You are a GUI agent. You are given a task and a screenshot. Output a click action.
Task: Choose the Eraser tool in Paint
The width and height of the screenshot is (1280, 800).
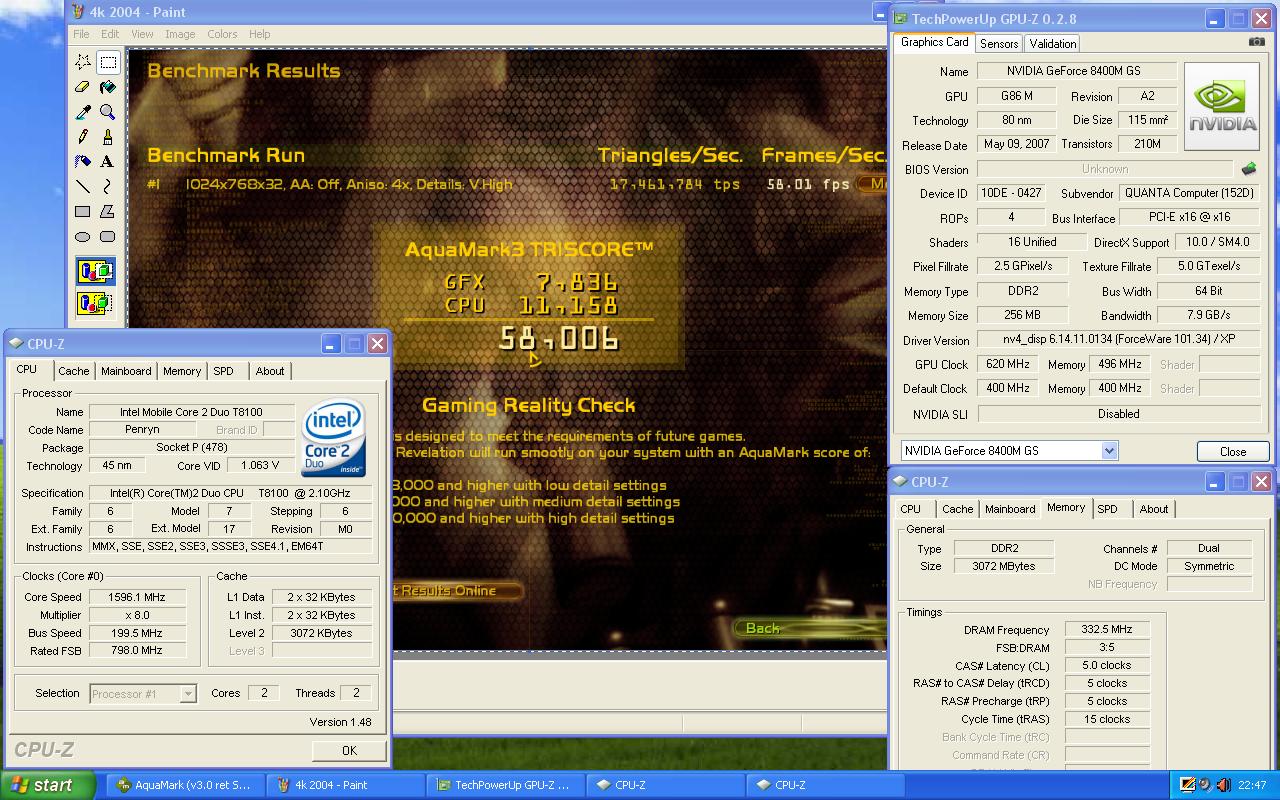83,87
